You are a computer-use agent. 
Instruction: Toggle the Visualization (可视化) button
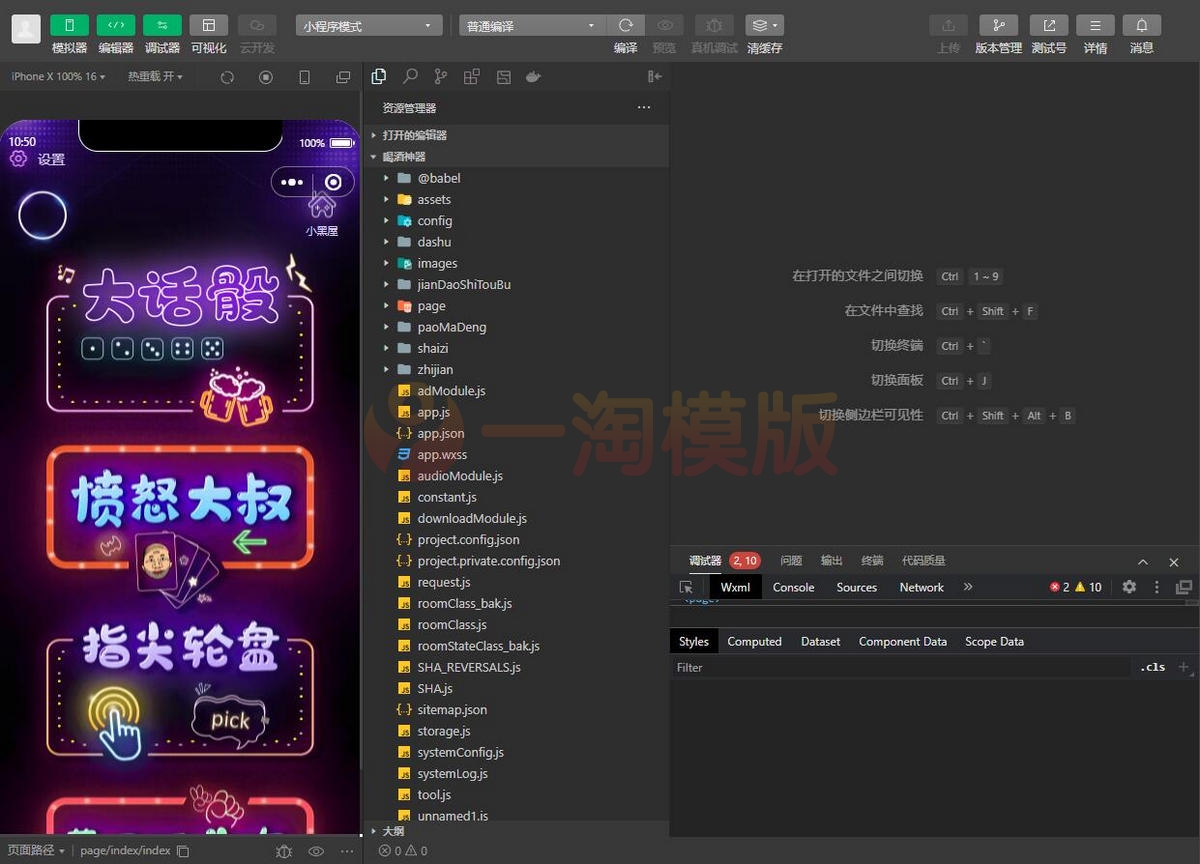(209, 25)
